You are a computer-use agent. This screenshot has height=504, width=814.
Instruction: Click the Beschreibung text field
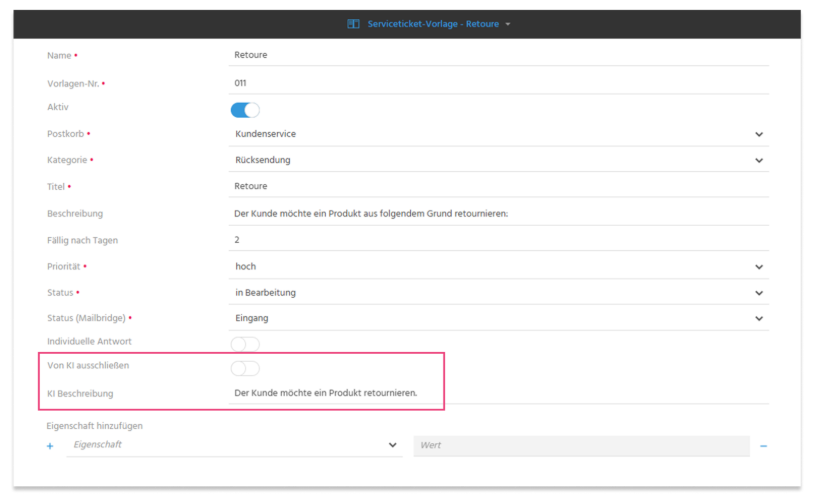(x=499, y=214)
